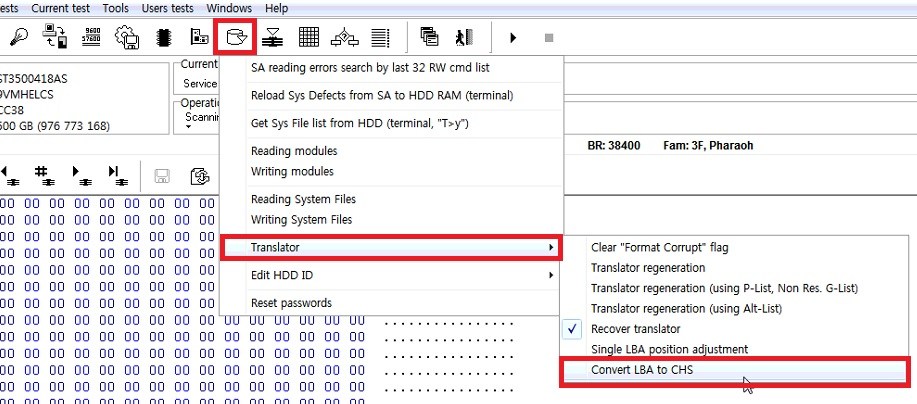Expand the Edit HDD ID submenu
The width and height of the screenshot is (917, 404).
tap(390, 275)
